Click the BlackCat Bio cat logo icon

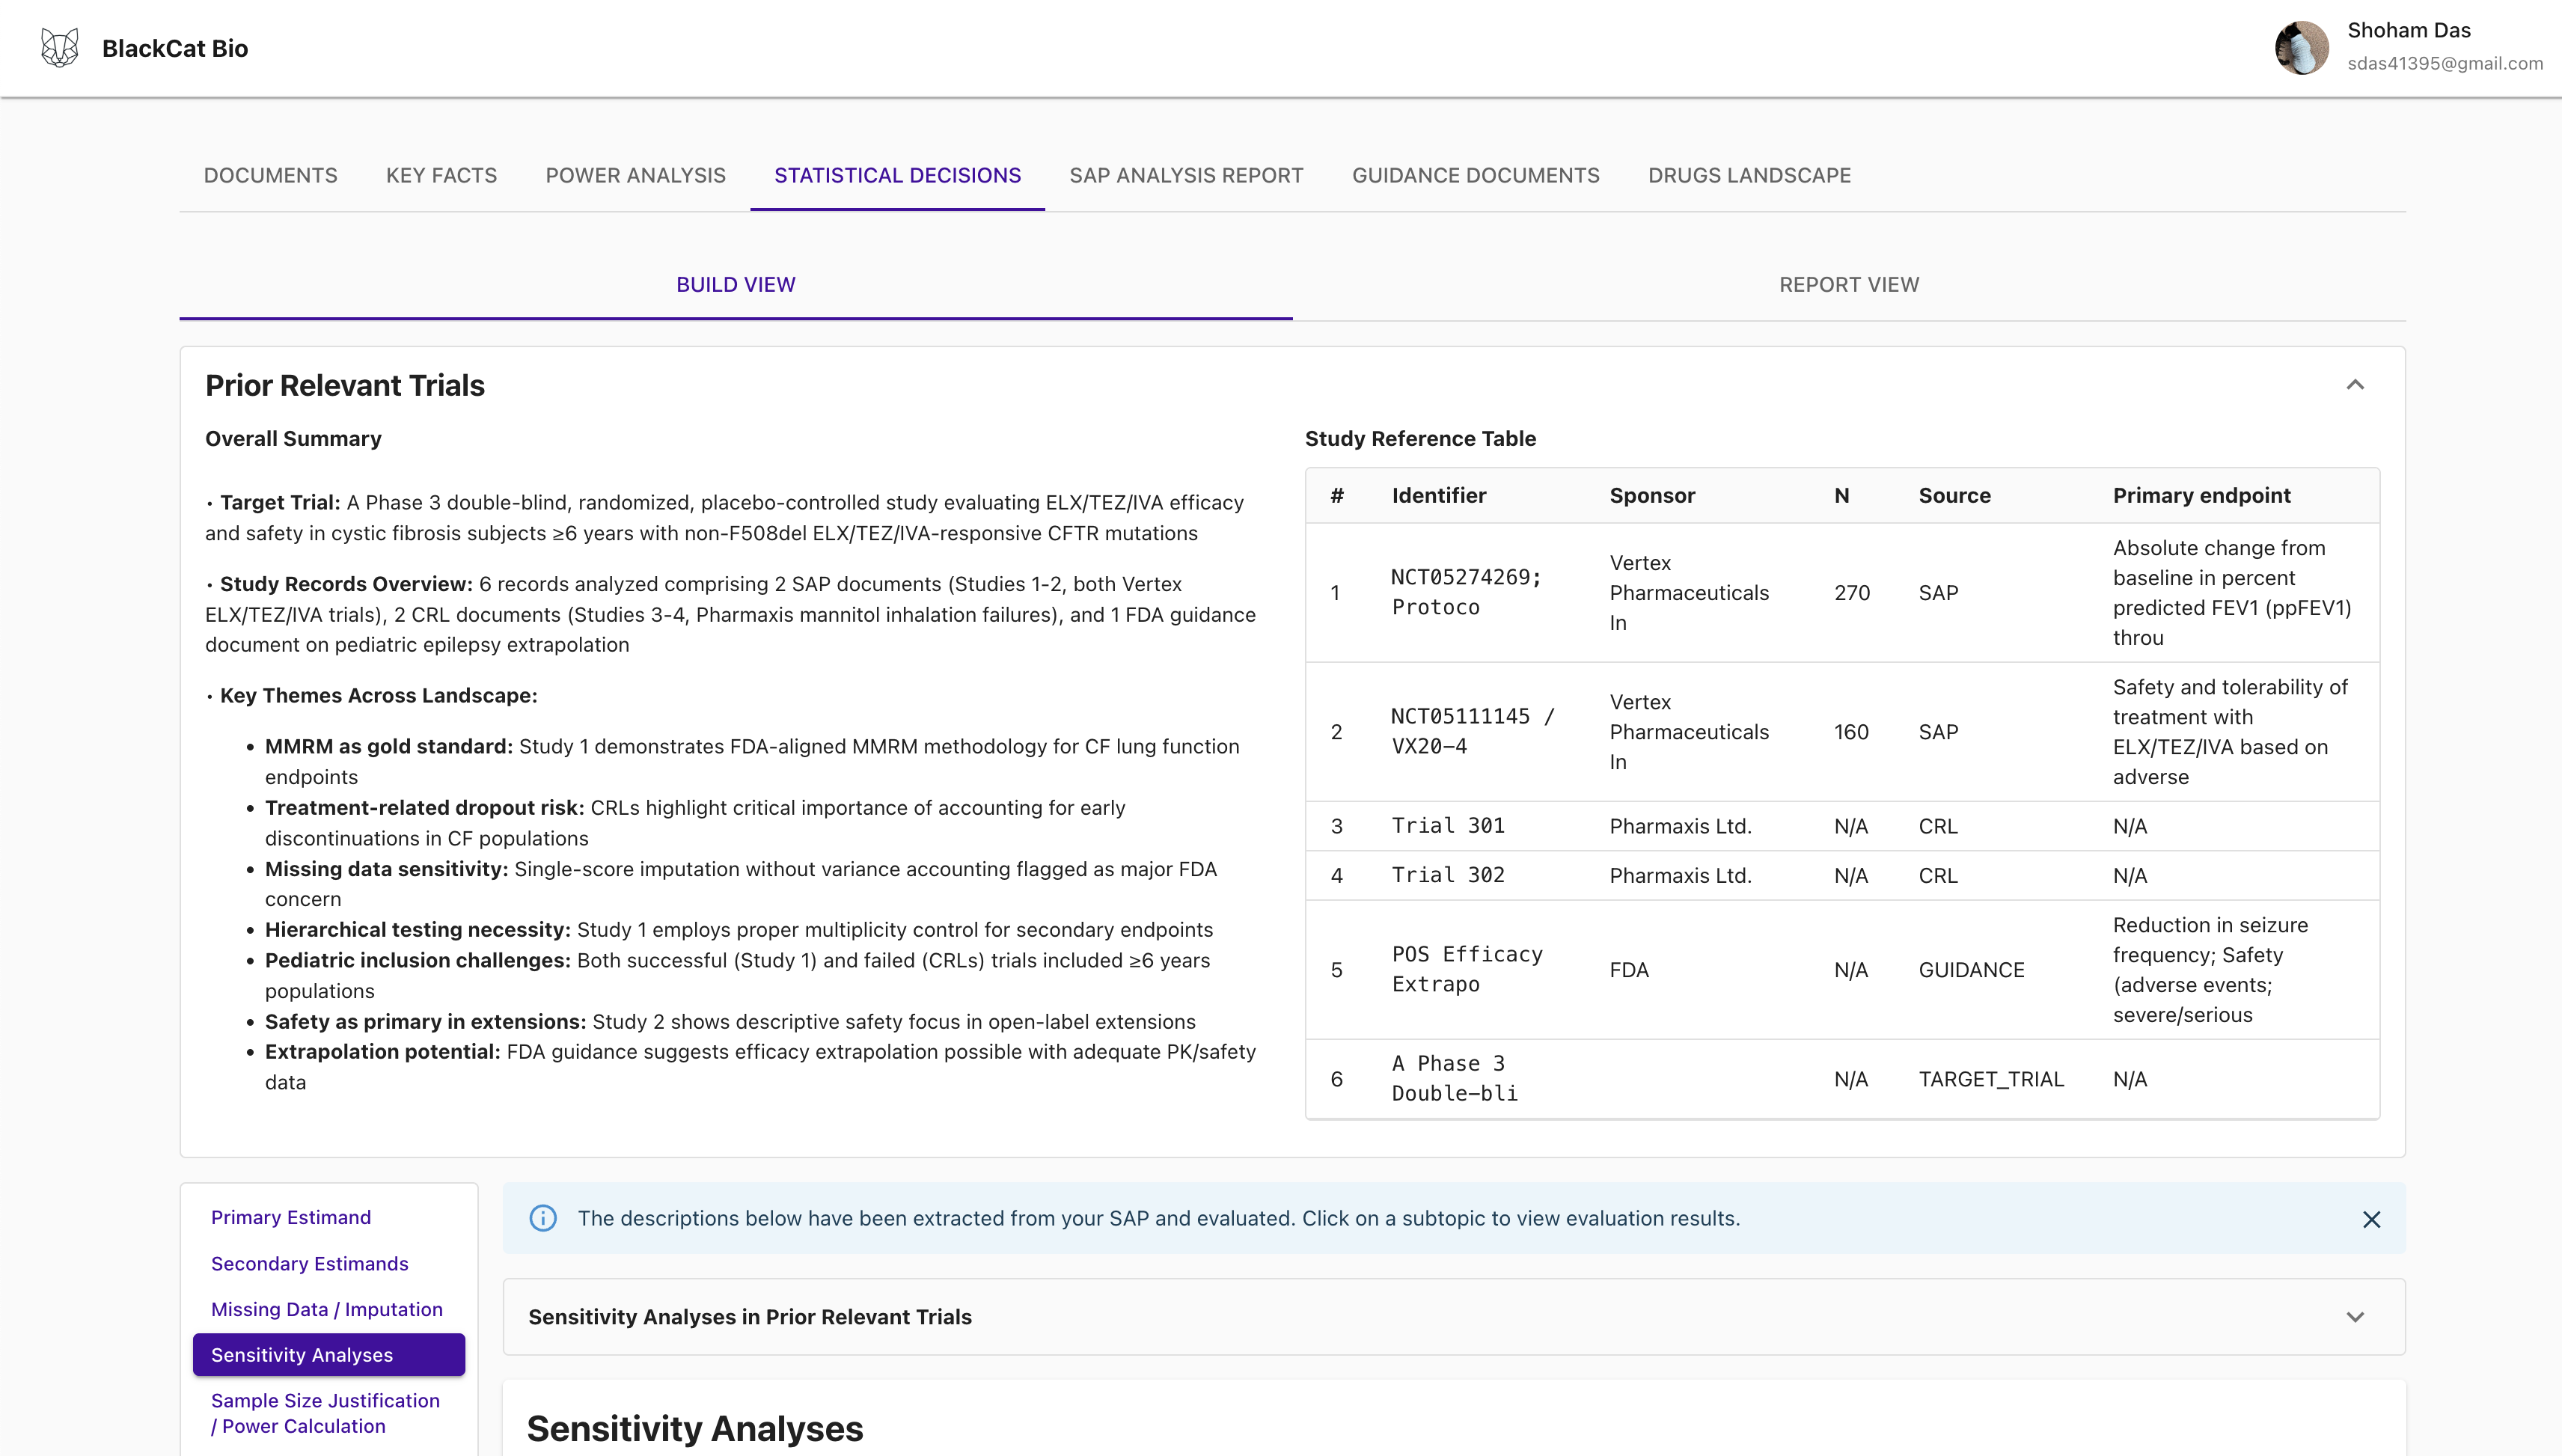coord(60,48)
